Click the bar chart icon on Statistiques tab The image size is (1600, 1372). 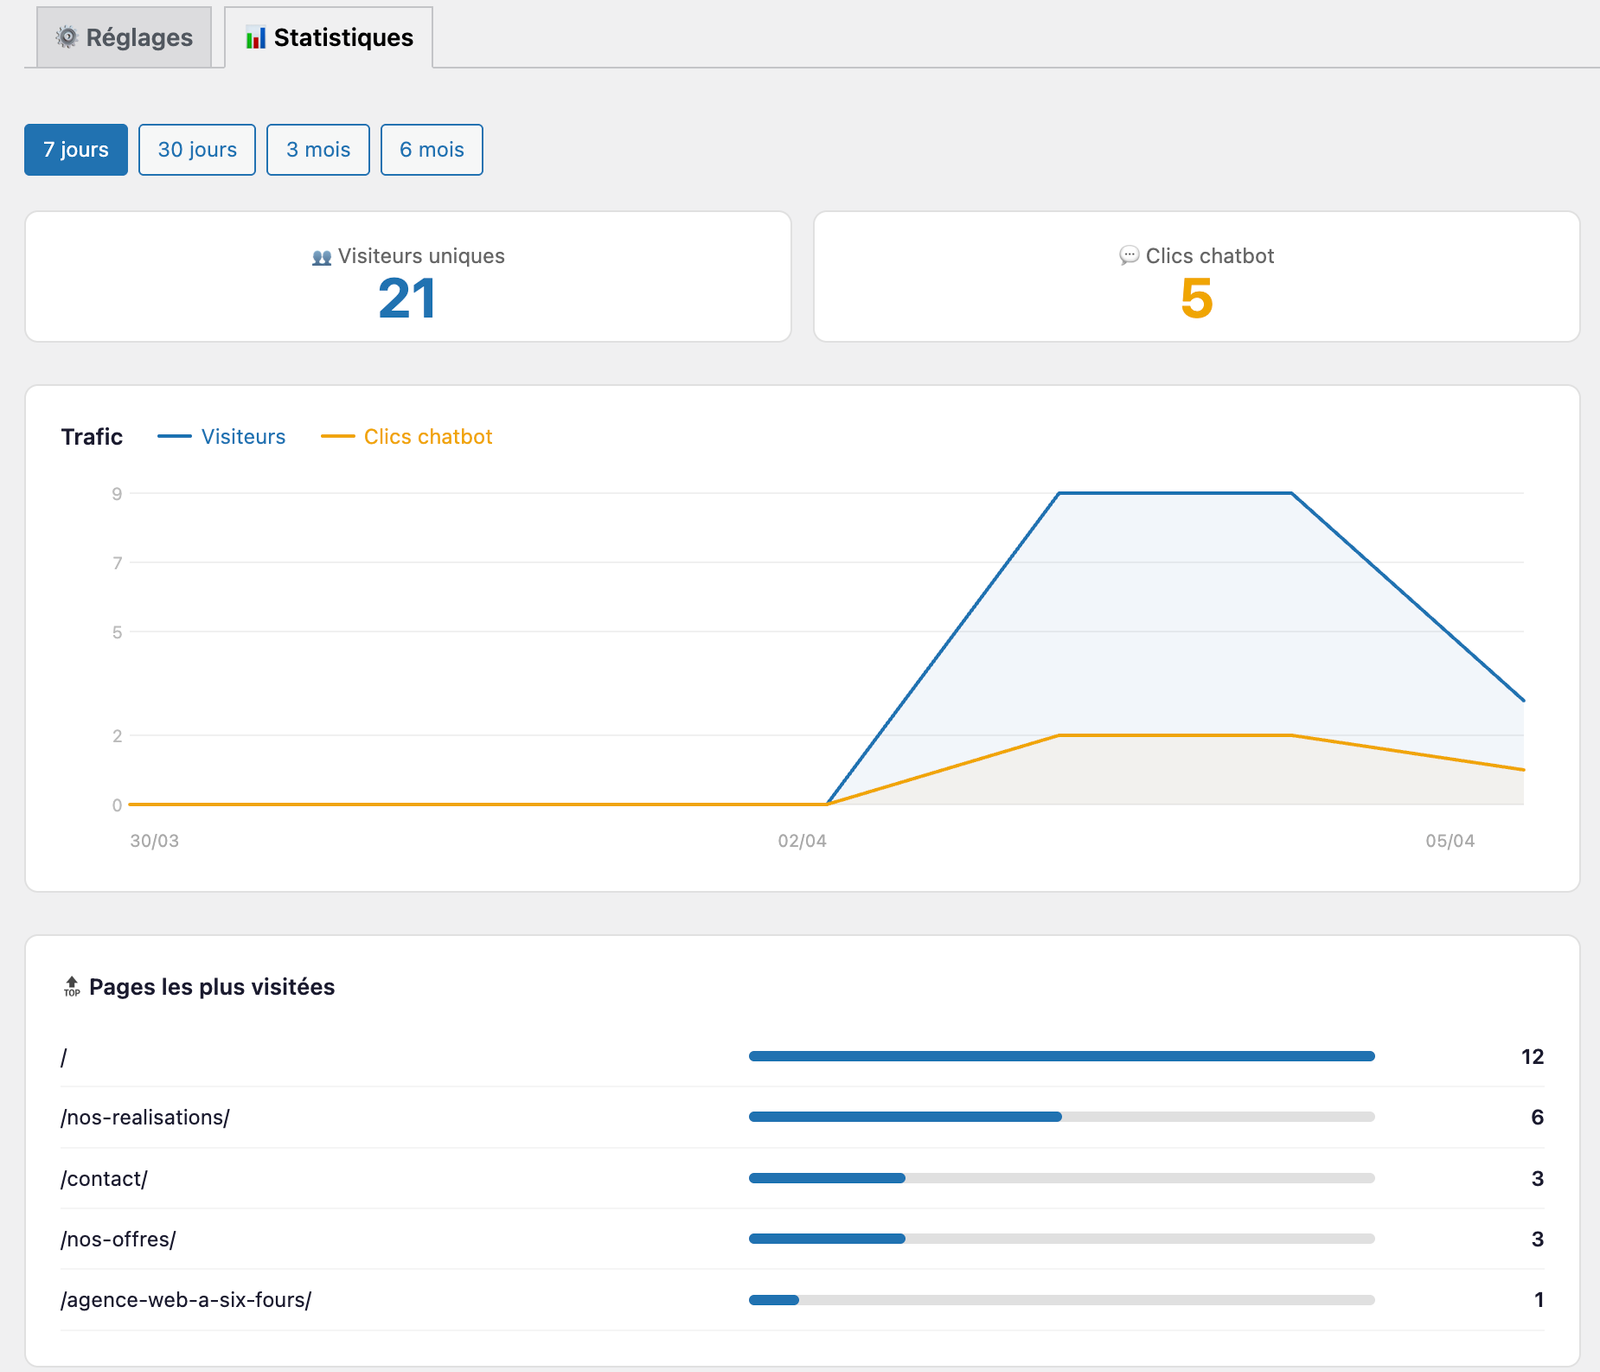pos(255,37)
